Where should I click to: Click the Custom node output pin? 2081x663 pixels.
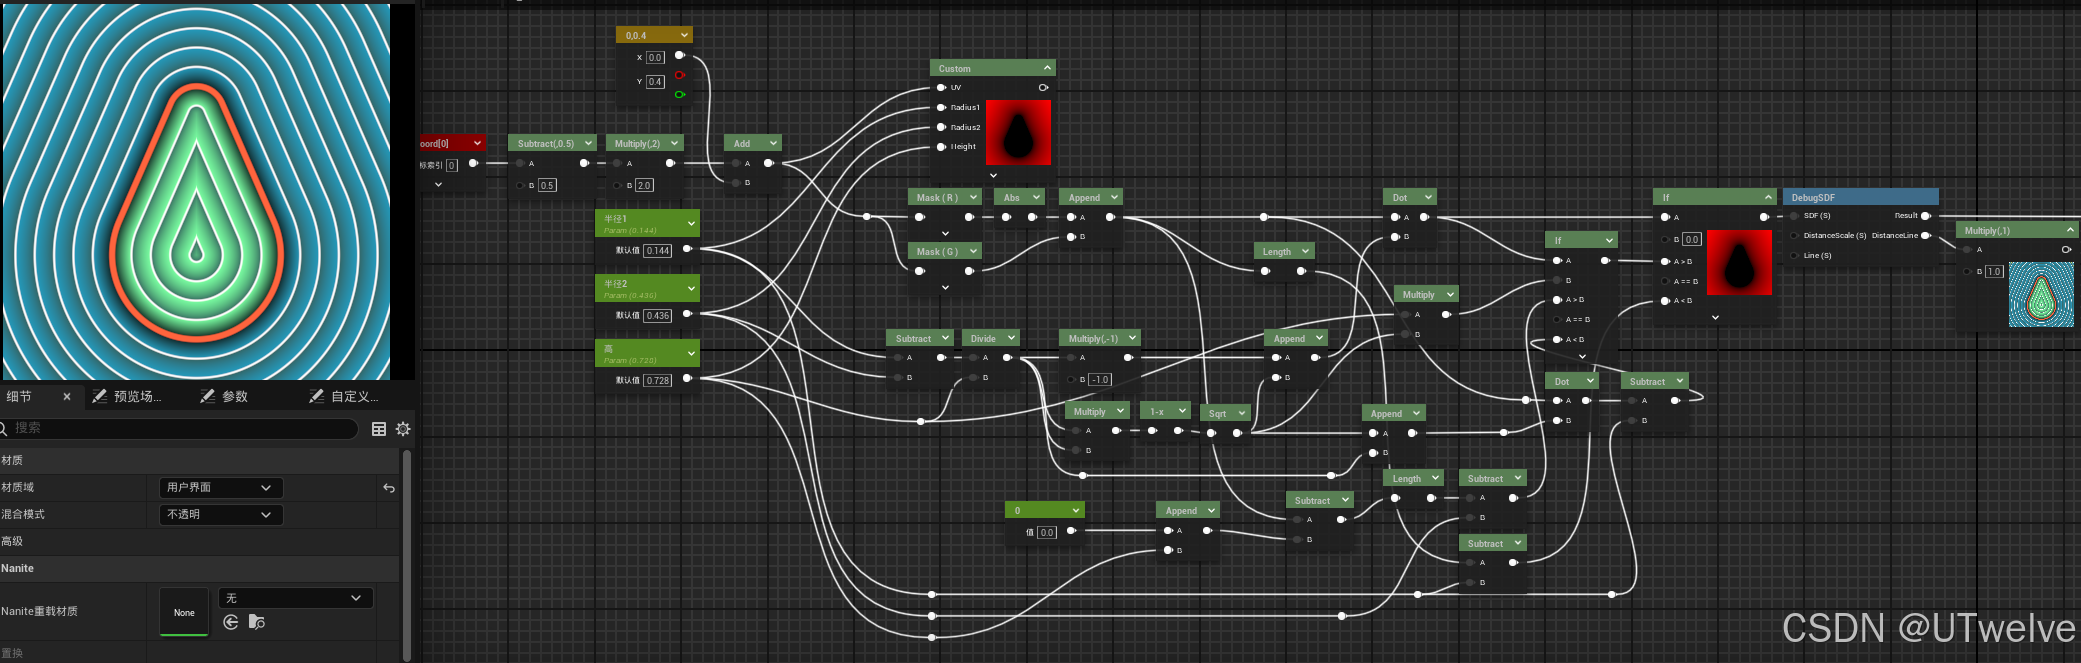tap(1043, 88)
